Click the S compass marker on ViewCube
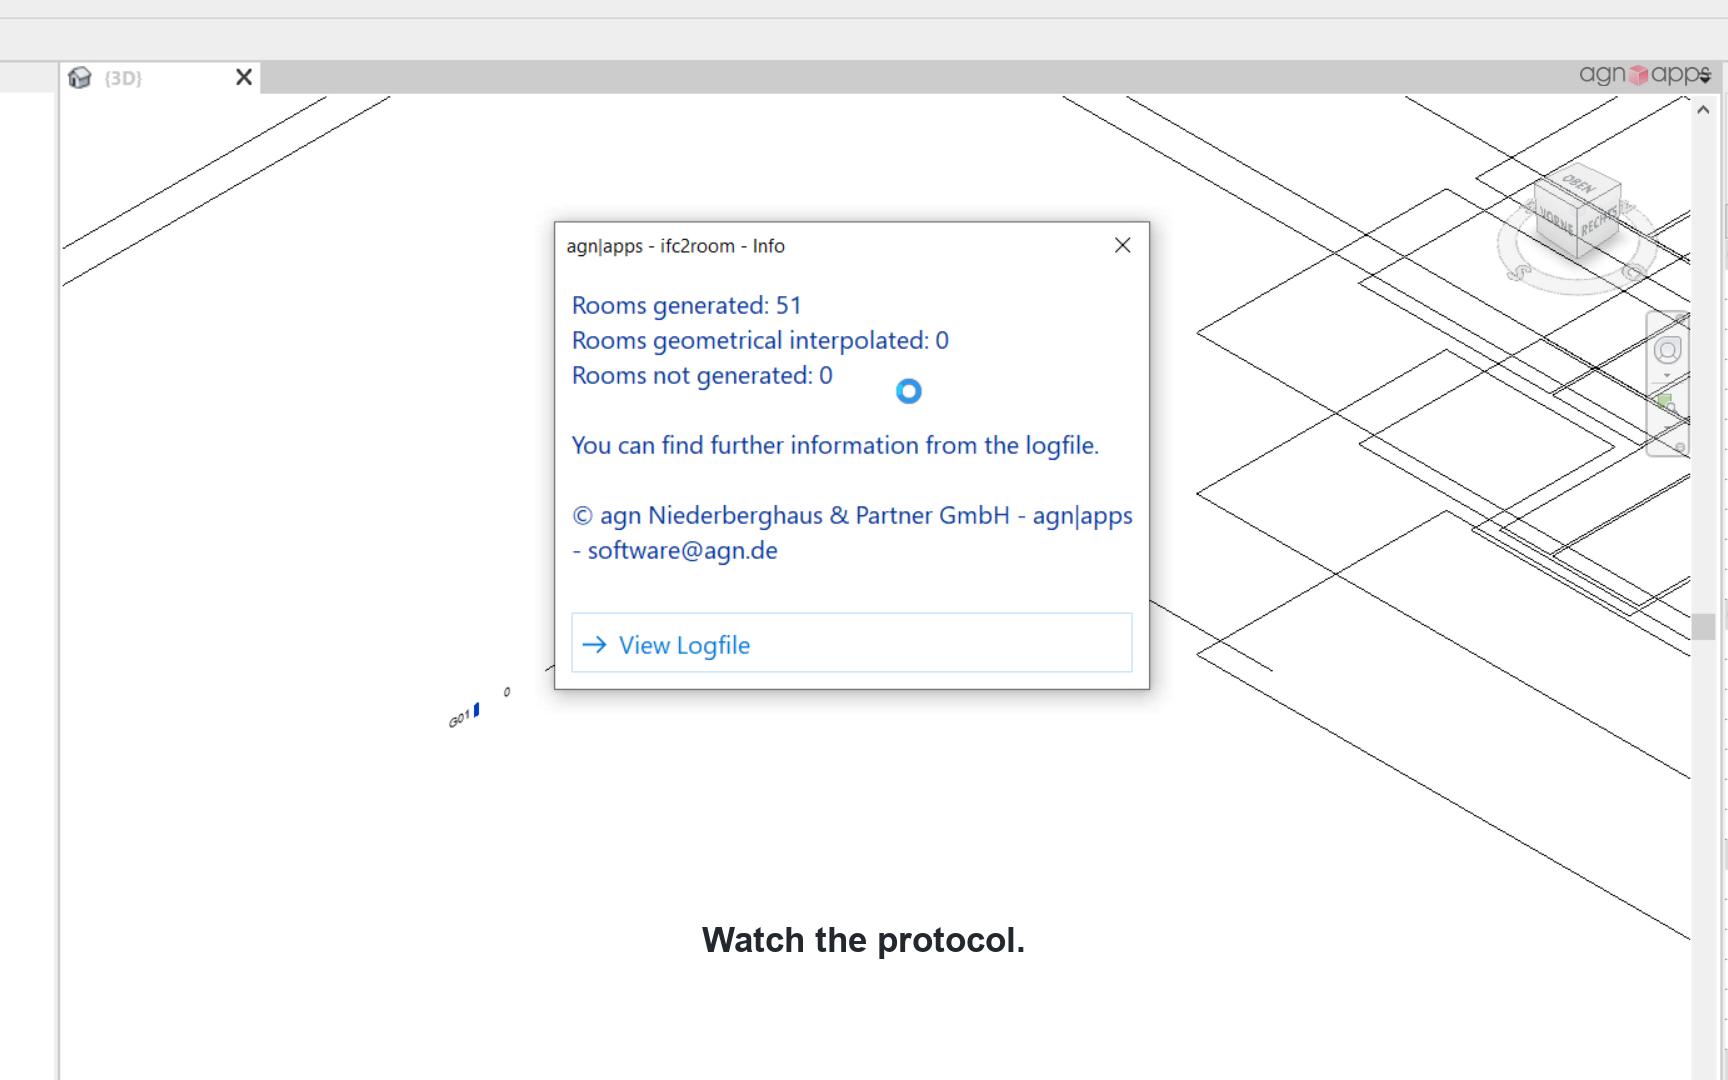 [1518, 271]
